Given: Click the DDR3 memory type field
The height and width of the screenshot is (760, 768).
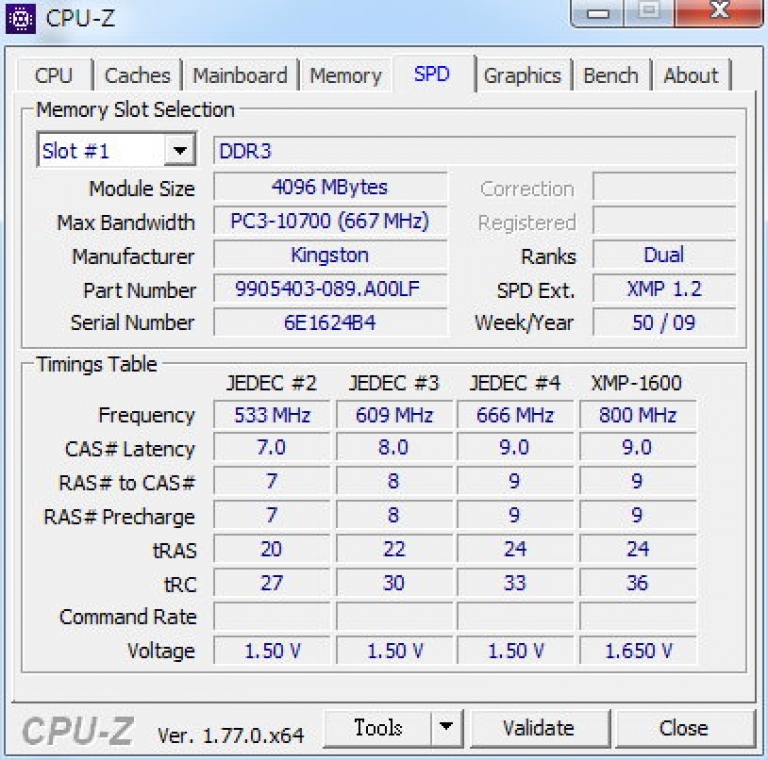Looking at the screenshot, I should (474, 151).
